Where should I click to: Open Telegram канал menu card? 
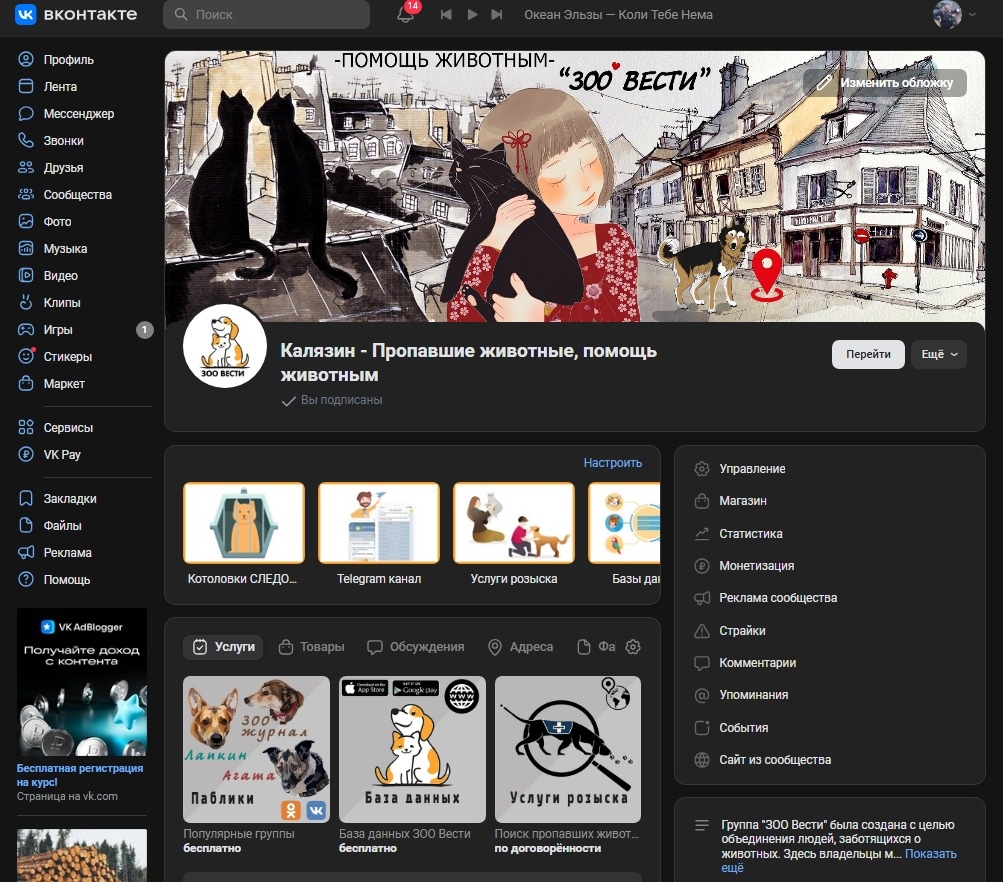[379, 534]
